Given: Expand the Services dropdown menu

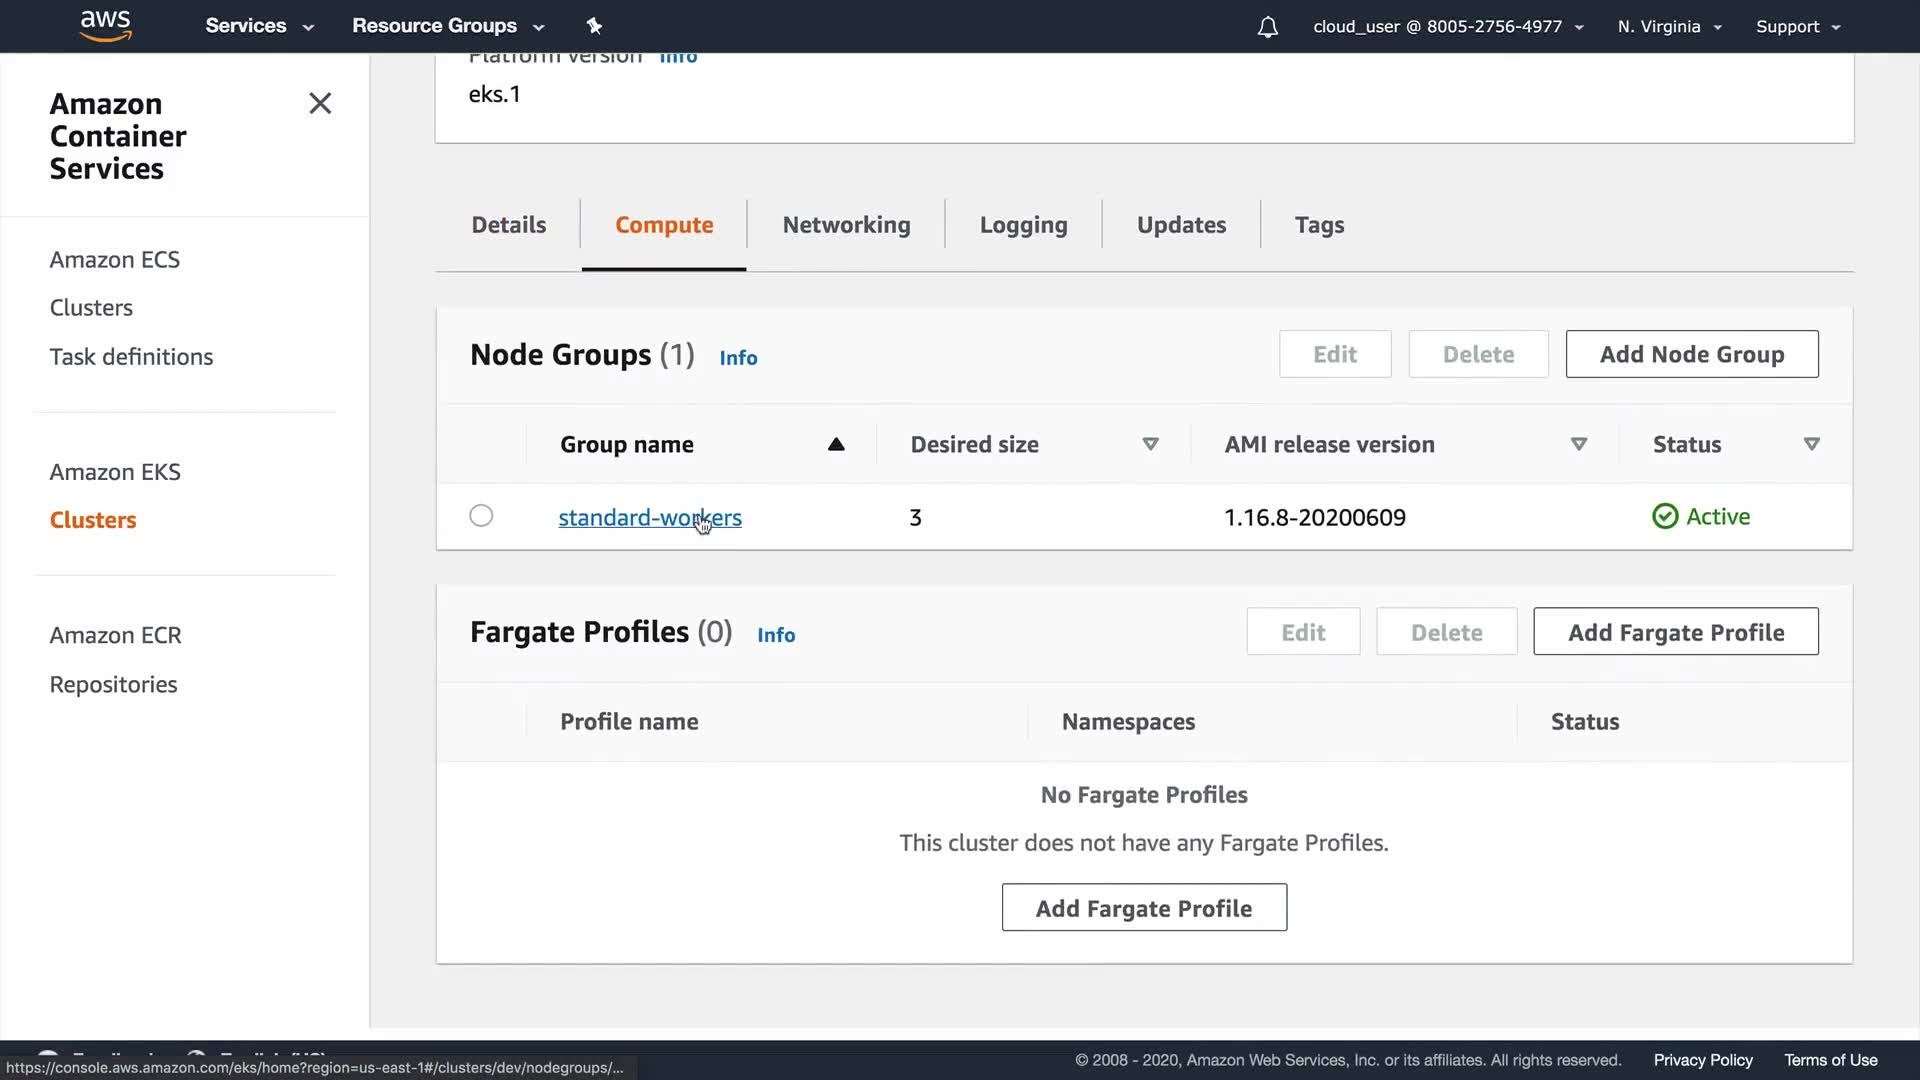Looking at the screenshot, I should (x=259, y=26).
